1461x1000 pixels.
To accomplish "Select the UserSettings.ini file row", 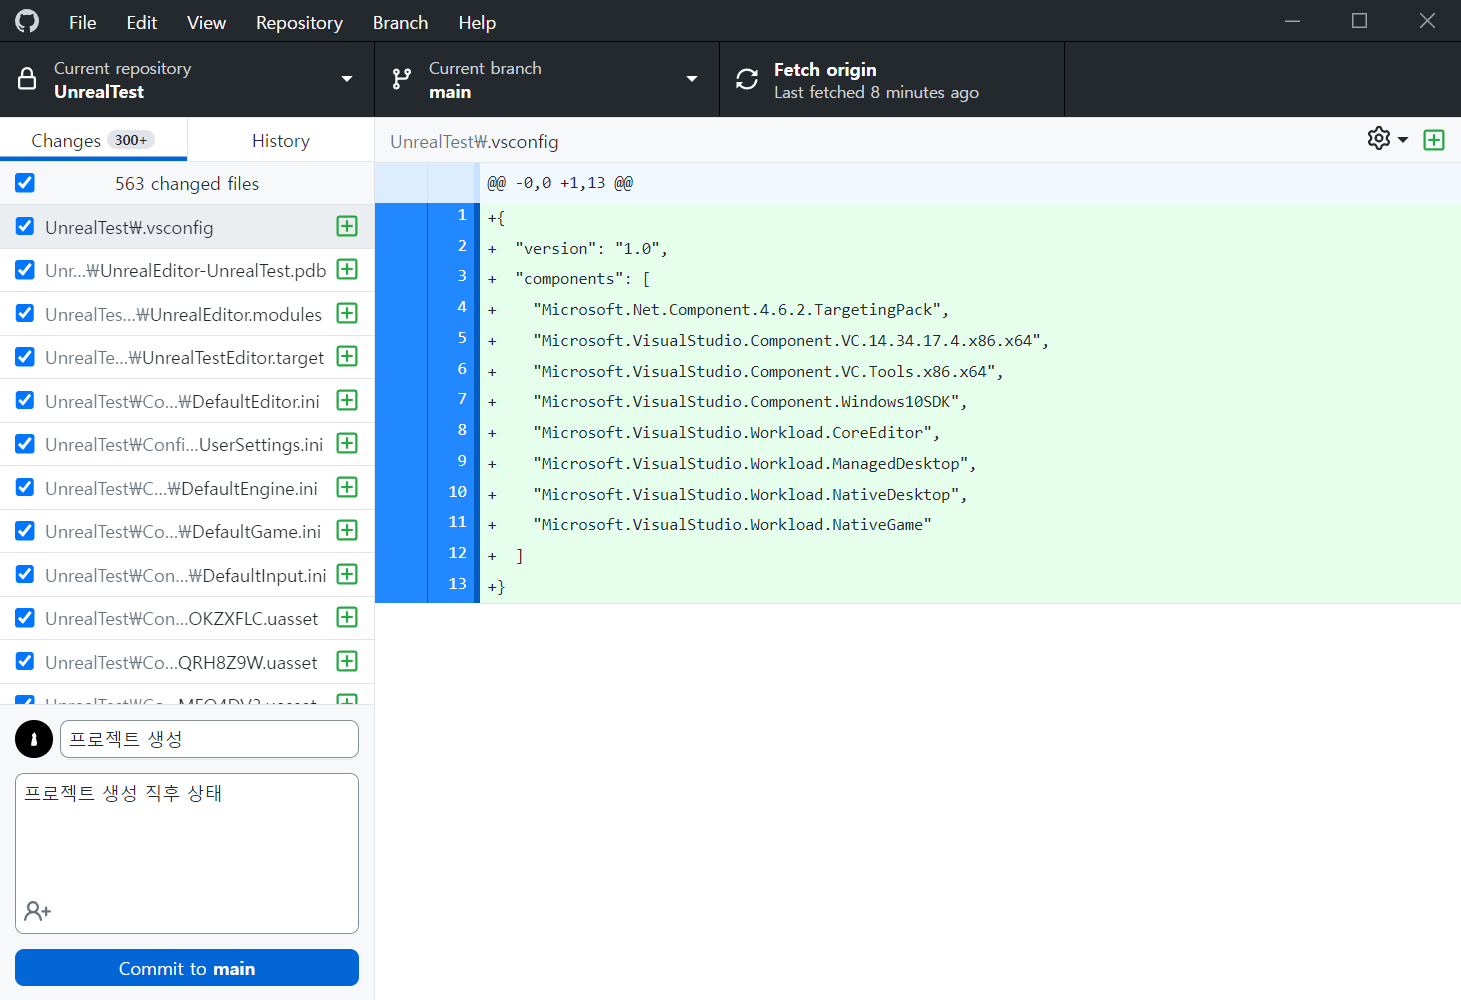I will [x=187, y=444].
